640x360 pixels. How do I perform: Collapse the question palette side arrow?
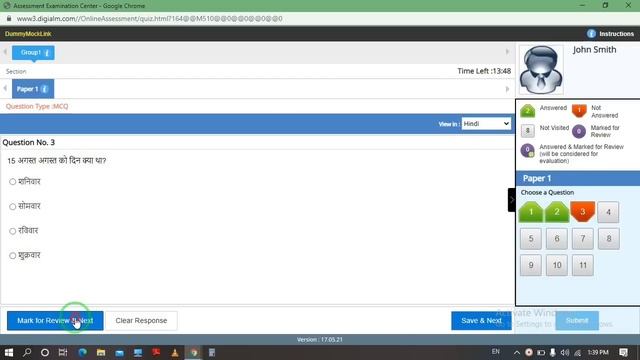pos(512,200)
